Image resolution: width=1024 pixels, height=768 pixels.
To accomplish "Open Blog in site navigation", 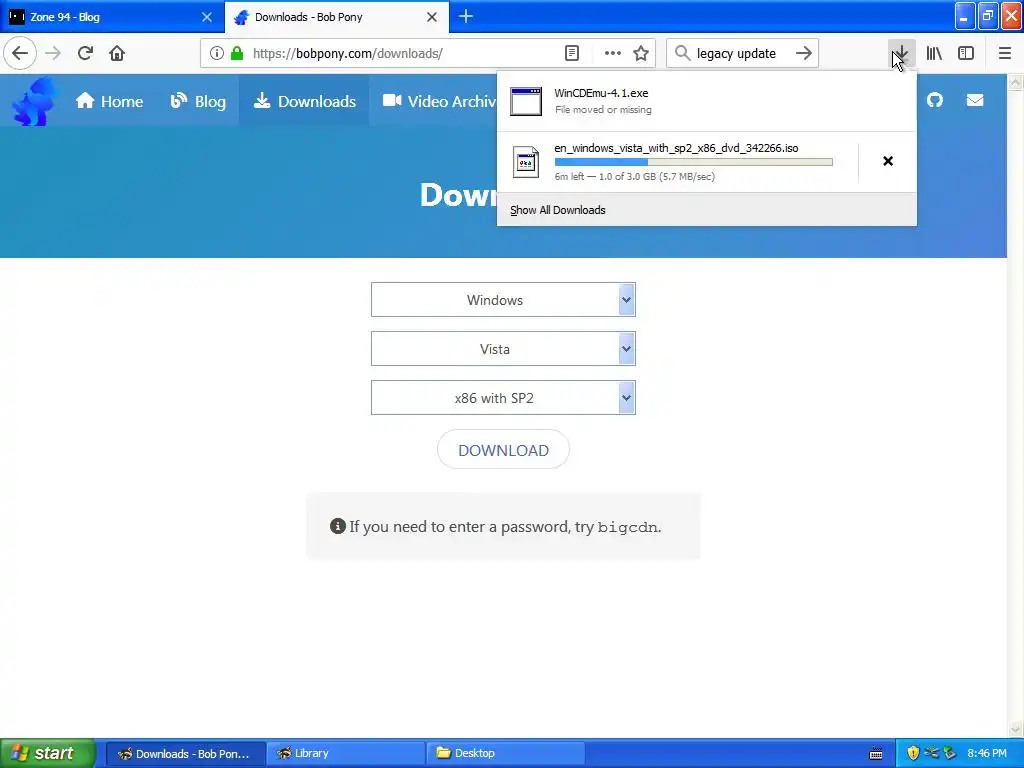I will coord(198,101).
